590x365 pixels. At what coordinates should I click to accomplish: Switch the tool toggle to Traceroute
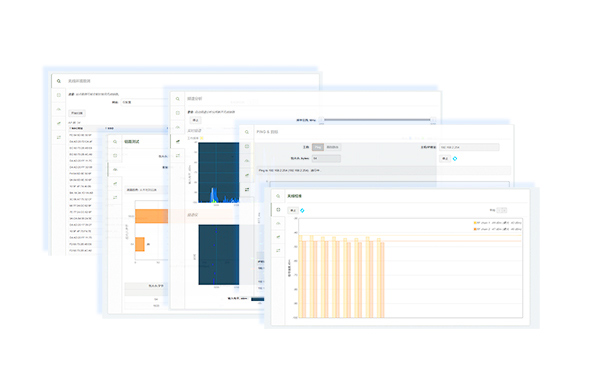332,147
